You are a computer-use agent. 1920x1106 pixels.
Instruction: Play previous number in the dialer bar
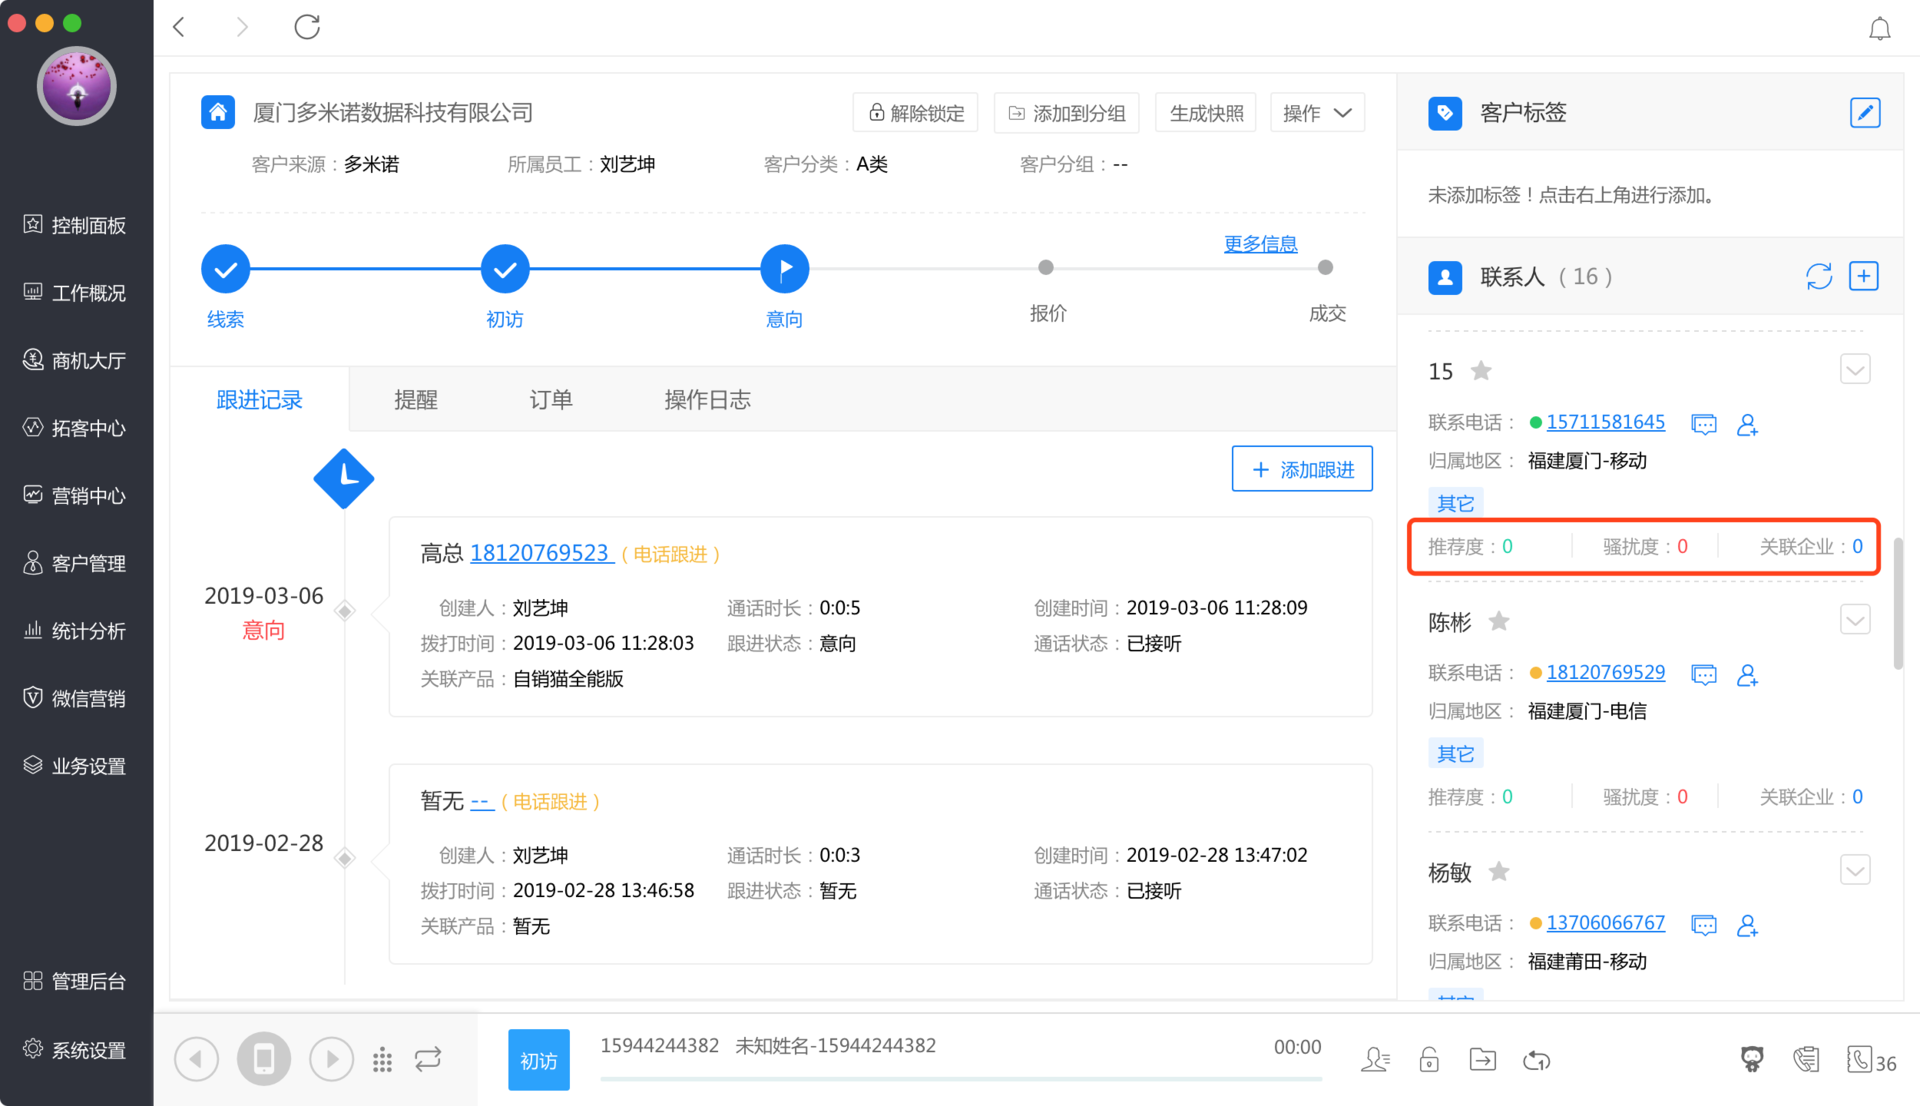coord(197,1059)
